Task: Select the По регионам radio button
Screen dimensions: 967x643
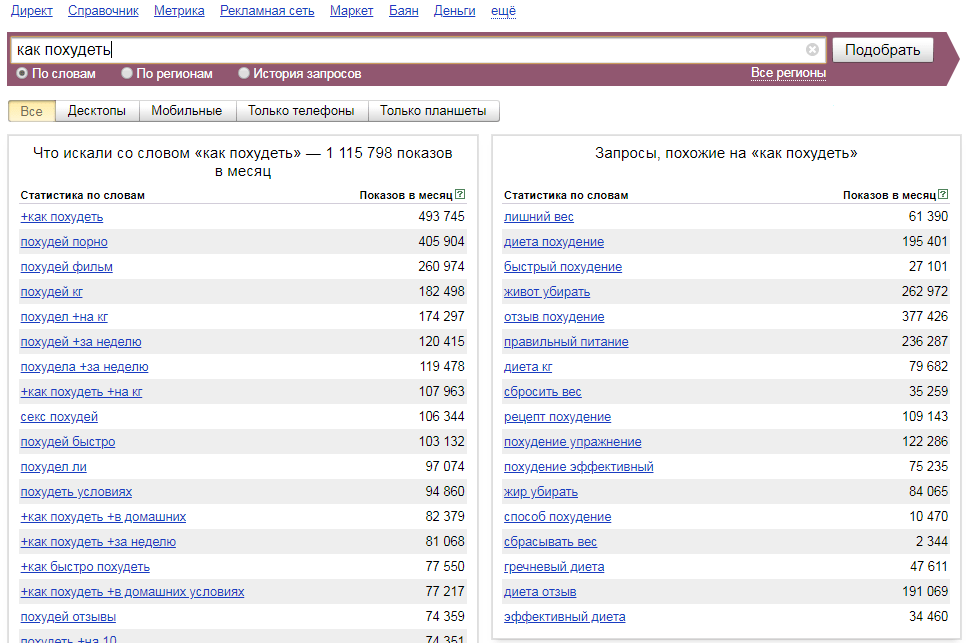Action: pos(127,73)
